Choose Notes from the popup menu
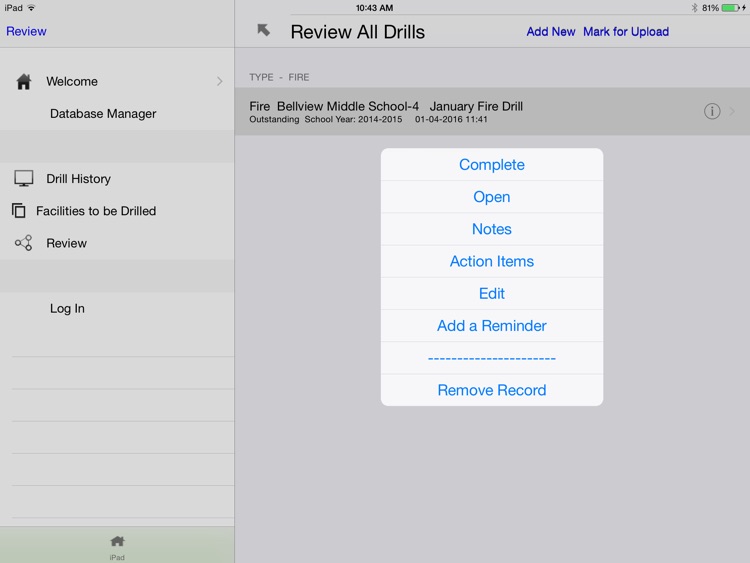Viewport: 750px width, 563px height. pyautogui.click(x=491, y=229)
